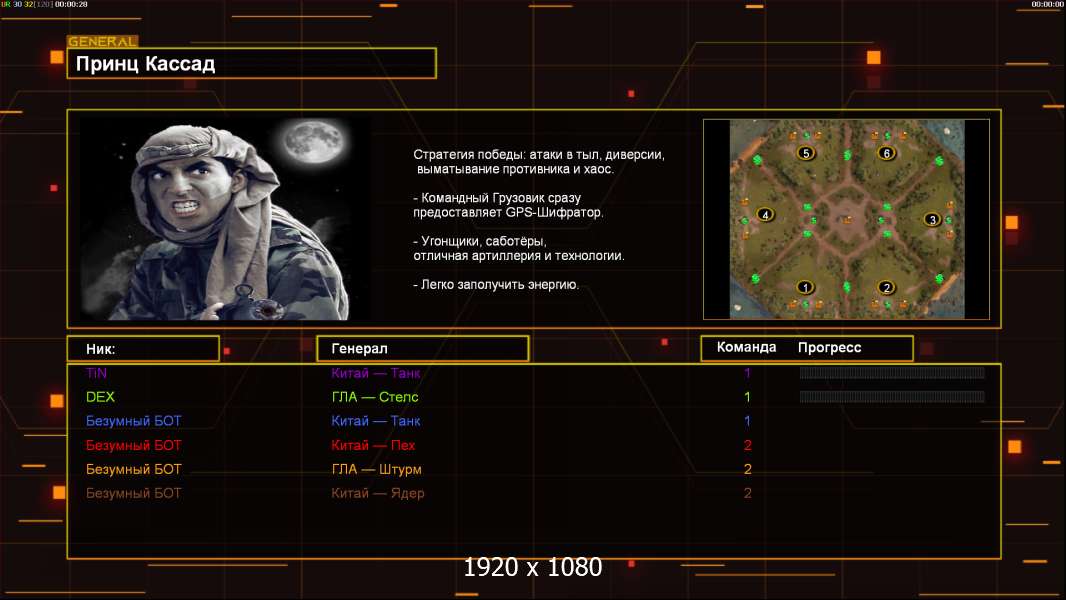Click the center supply crate on the minimap
The width and height of the screenshot is (1066, 600).
pos(846,219)
